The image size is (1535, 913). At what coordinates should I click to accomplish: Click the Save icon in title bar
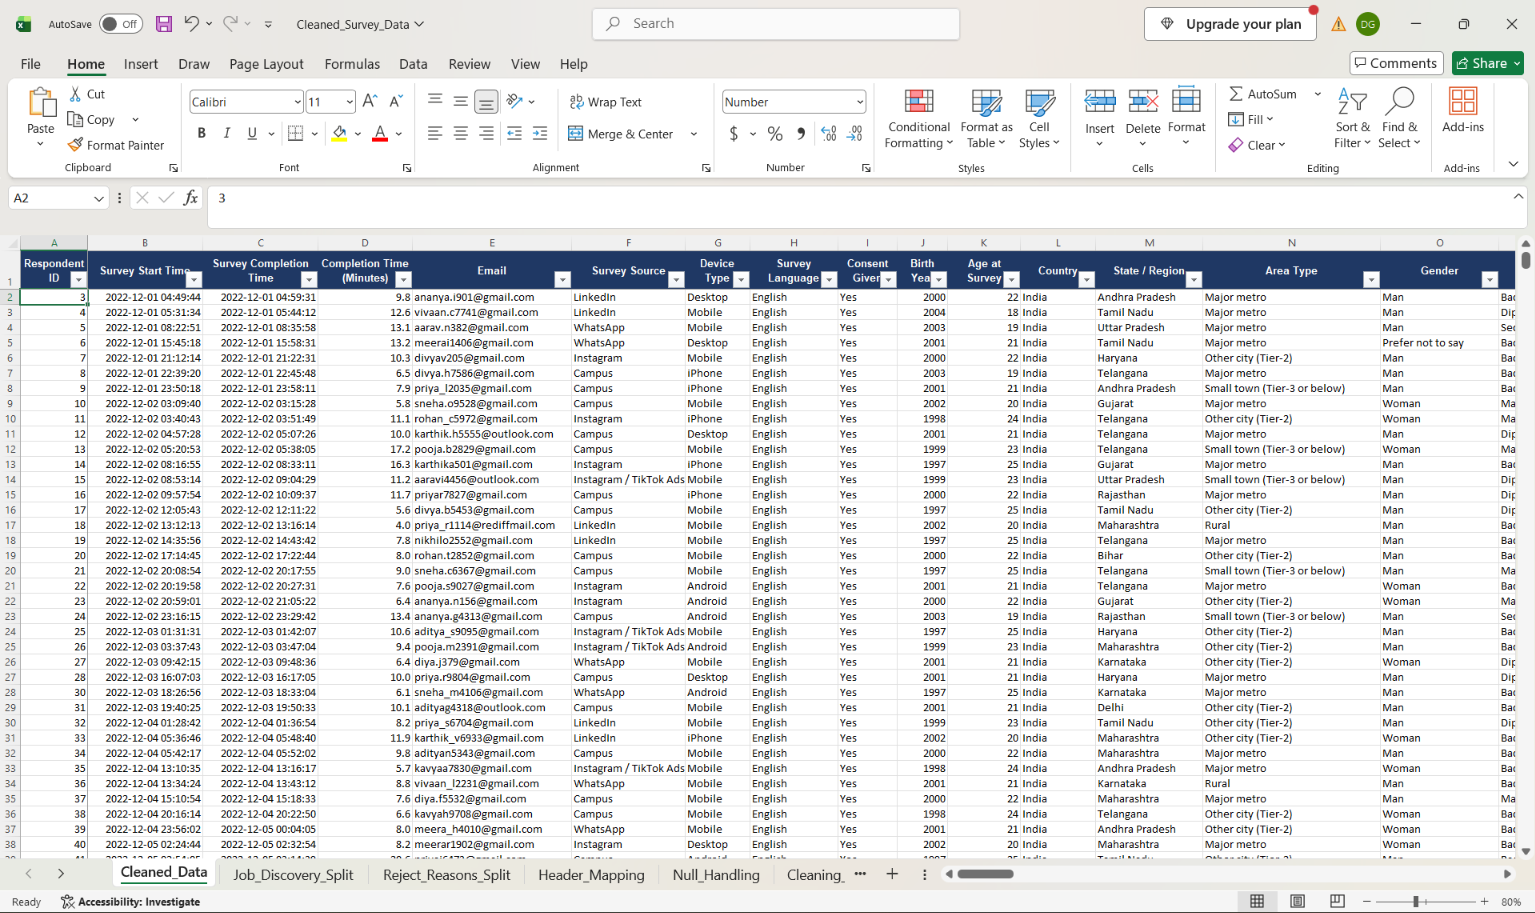164,24
